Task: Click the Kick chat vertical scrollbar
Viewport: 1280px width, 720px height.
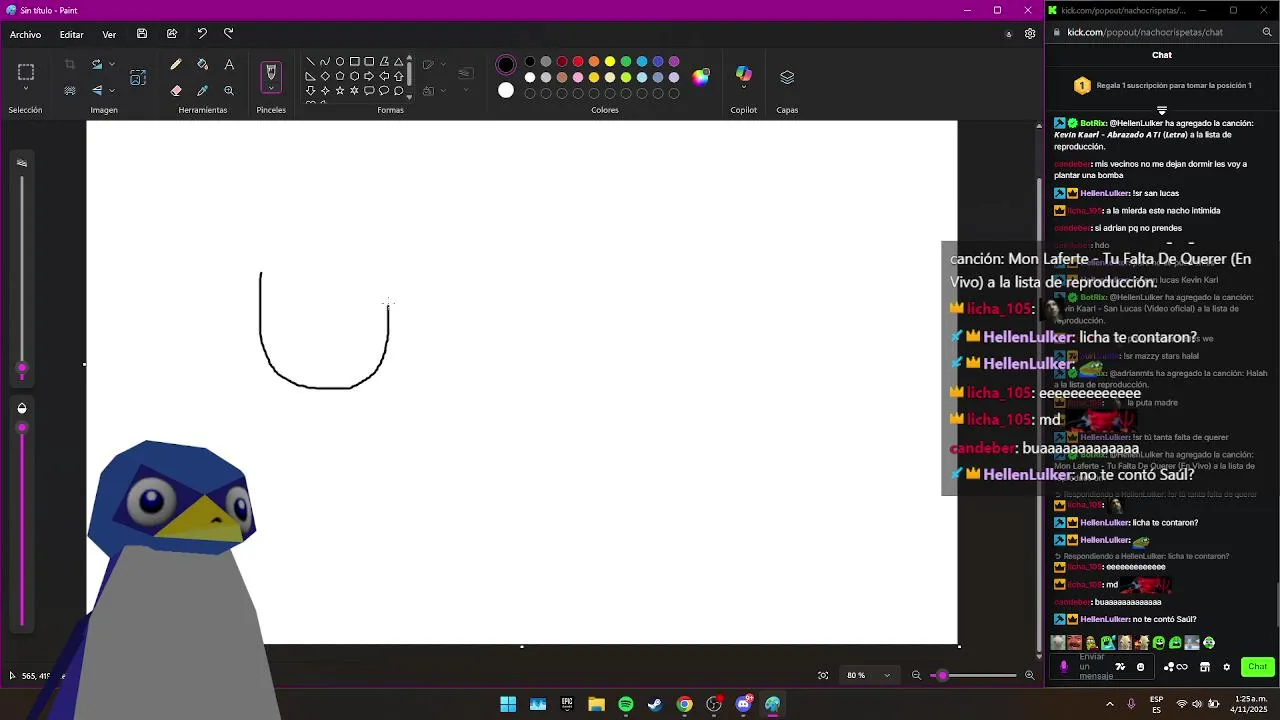Action: pos(1276,603)
